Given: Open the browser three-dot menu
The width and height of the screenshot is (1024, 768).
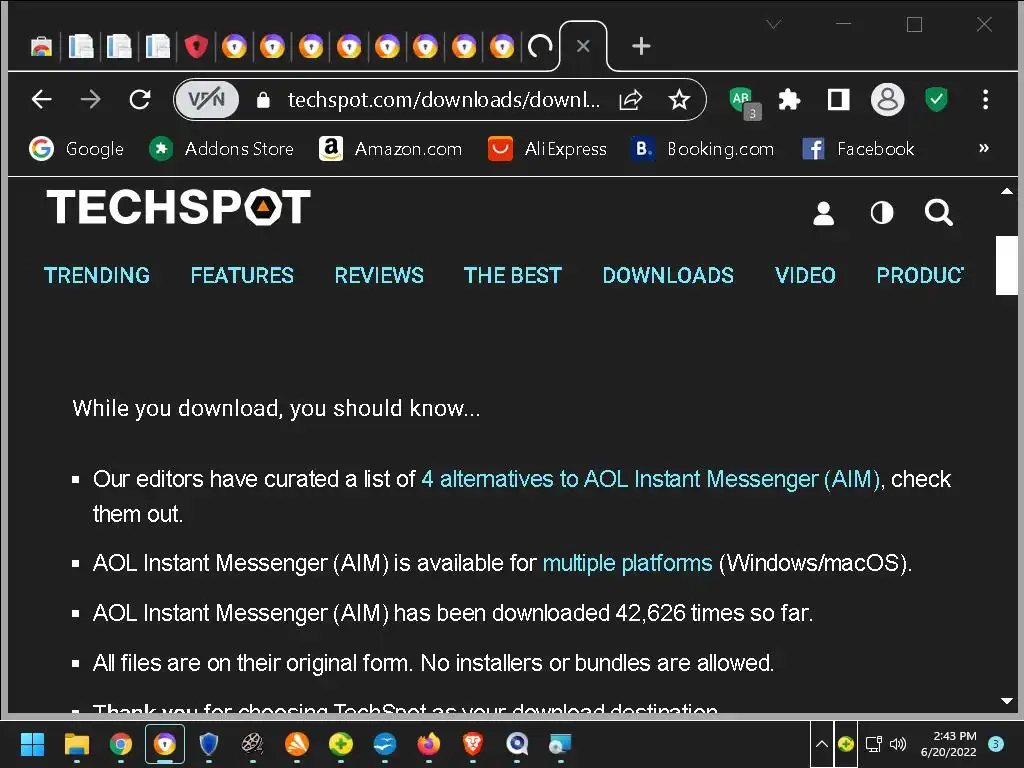Looking at the screenshot, I should point(985,100).
